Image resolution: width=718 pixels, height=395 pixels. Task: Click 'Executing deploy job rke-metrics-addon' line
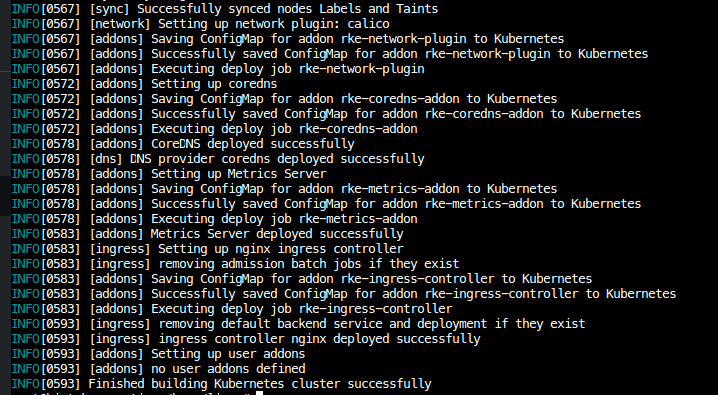[284, 219]
